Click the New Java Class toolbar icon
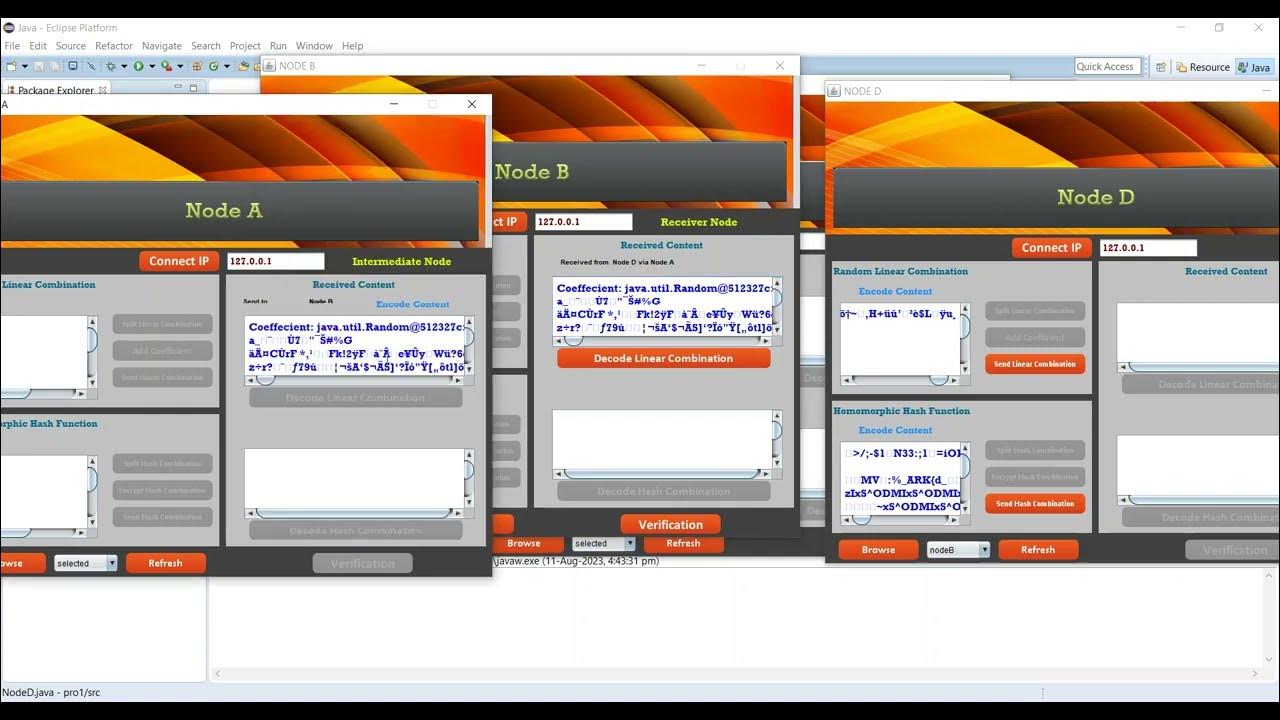Screen dimensions: 1280x720 (213, 66)
